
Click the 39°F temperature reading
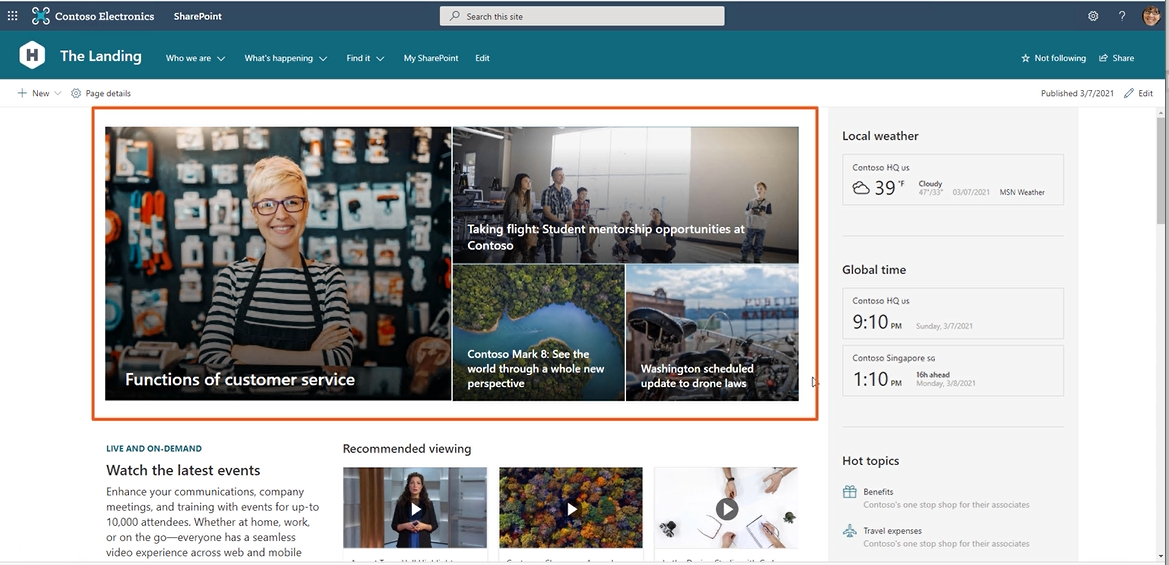coord(889,188)
